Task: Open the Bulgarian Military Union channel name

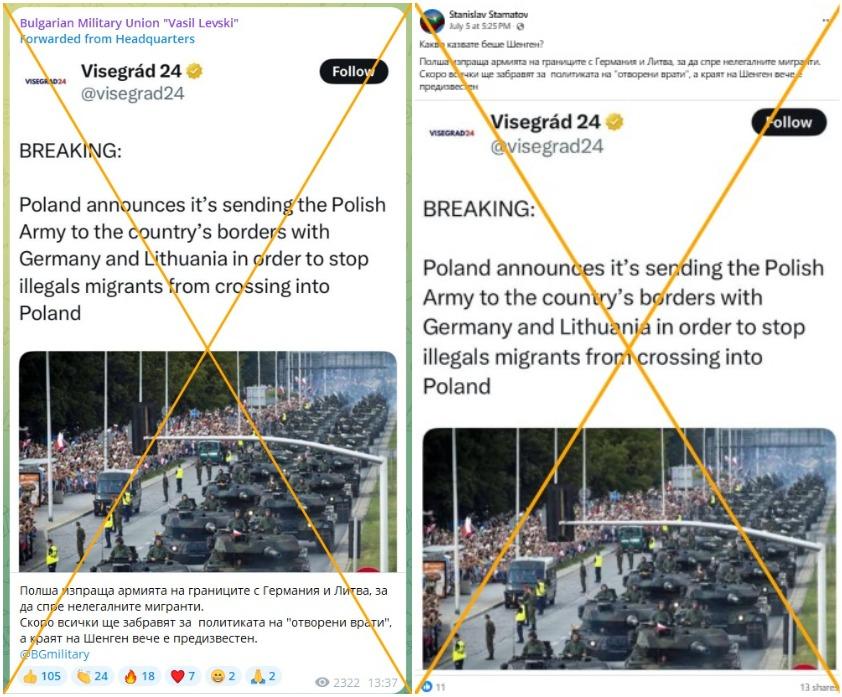Action: (129, 23)
